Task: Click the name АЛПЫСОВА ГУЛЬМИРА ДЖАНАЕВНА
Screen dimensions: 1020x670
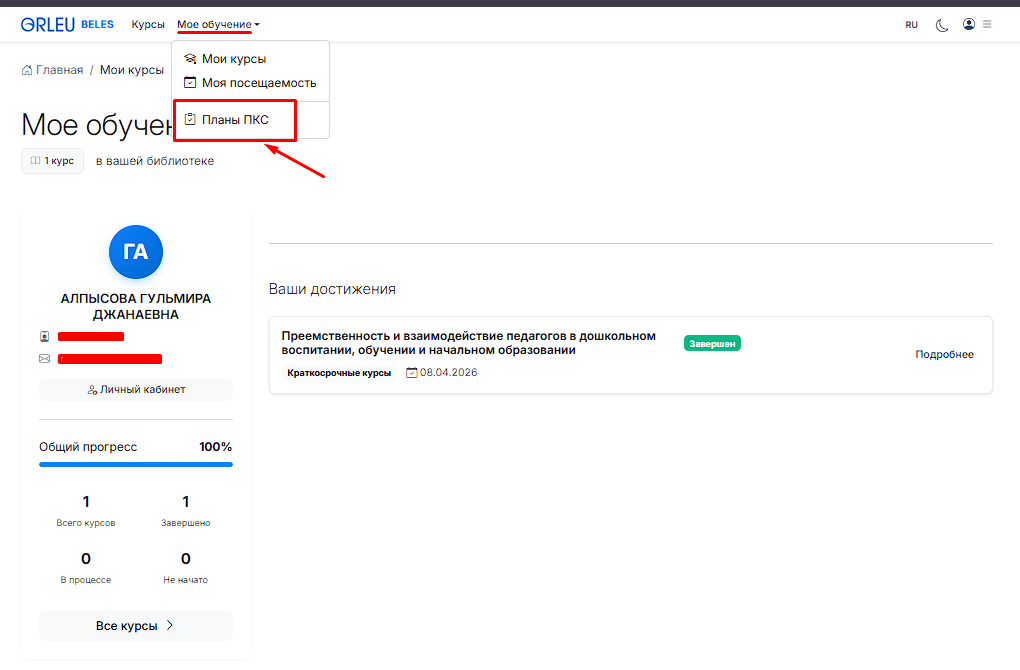Action: (x=136, y=306)
